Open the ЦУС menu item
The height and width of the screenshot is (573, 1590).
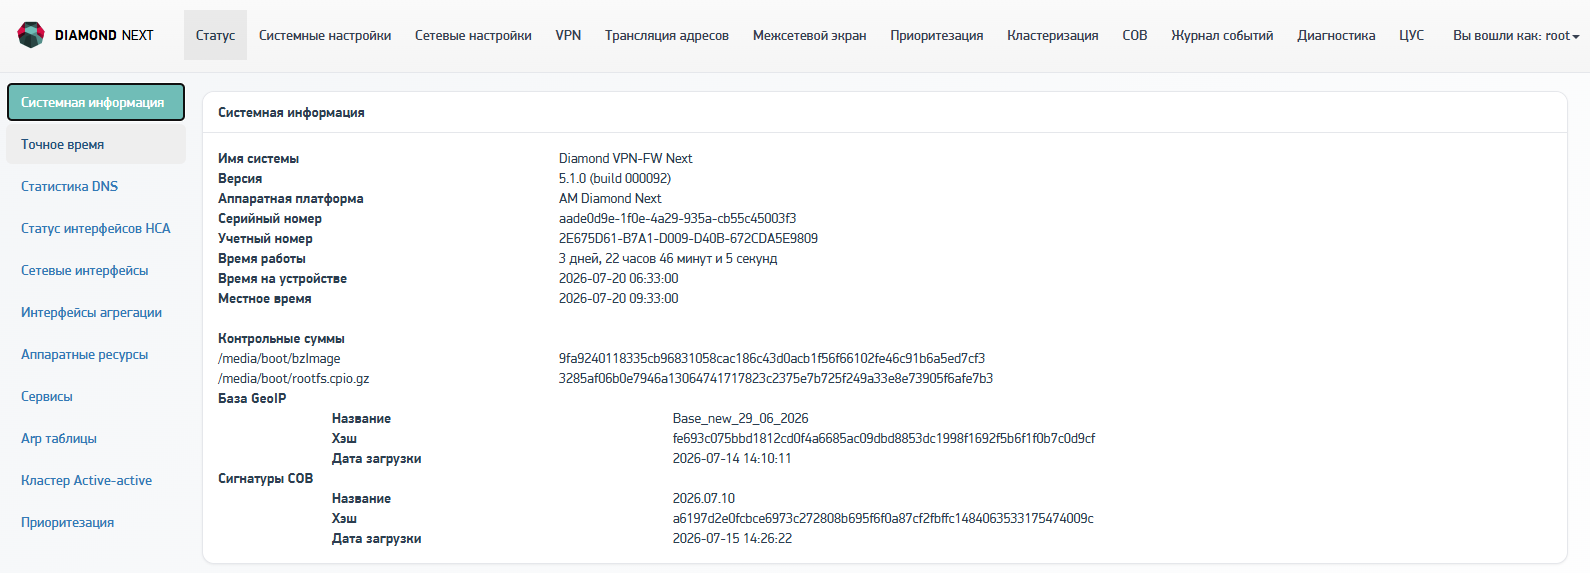coord(1411,35)
